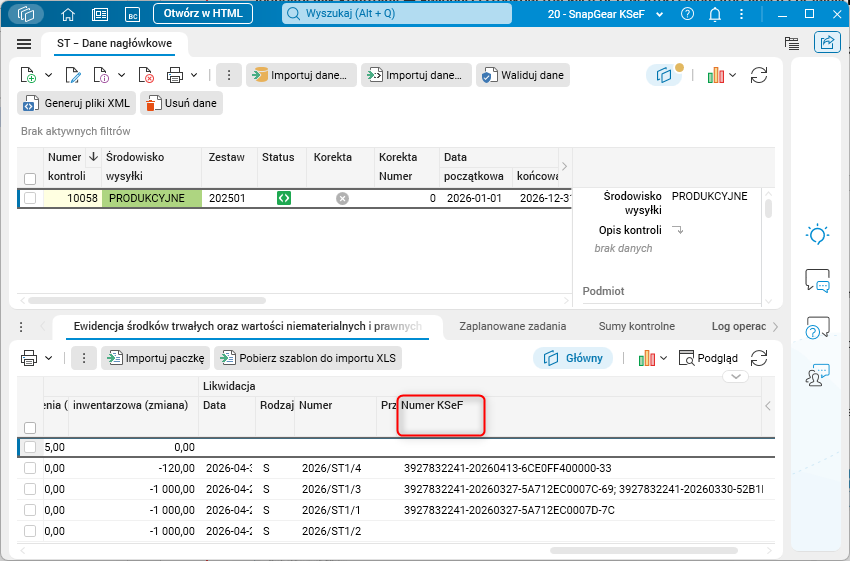
Task: Click the Generuj pliki XML button
Action: 76,103
